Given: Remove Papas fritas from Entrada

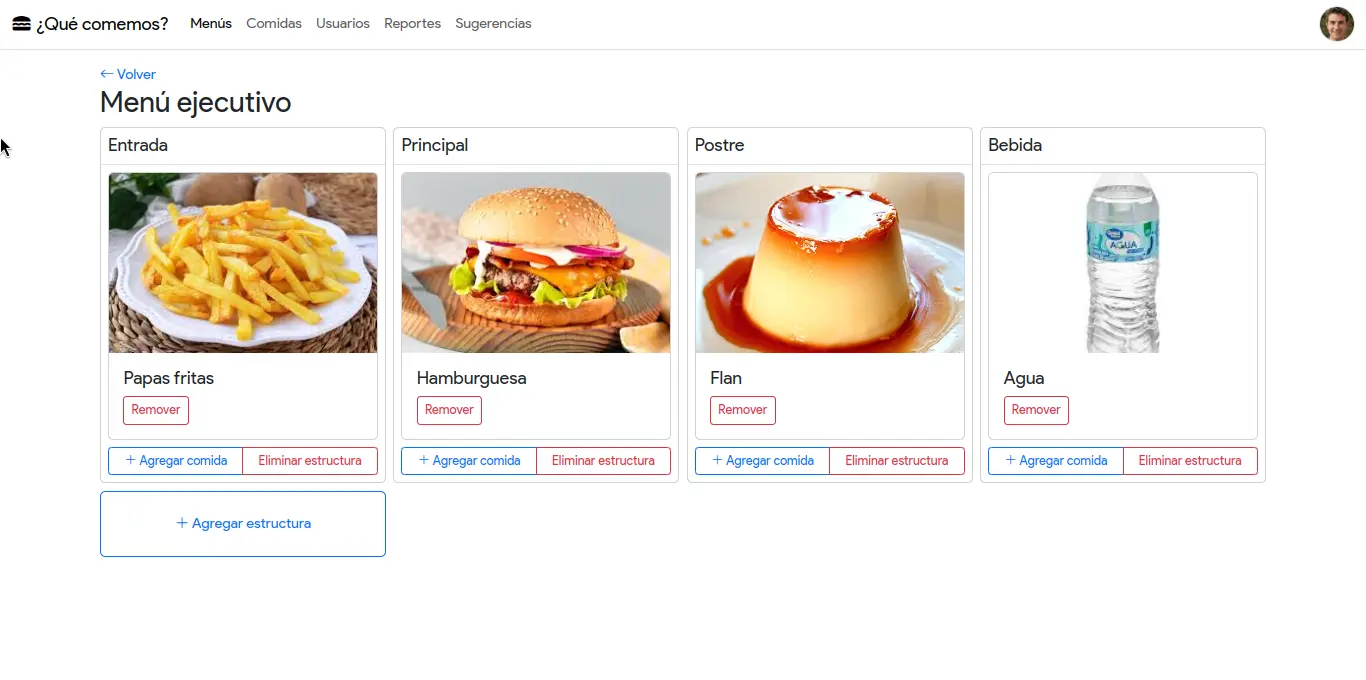Looking at the screenshot, I should pos(156,410).
